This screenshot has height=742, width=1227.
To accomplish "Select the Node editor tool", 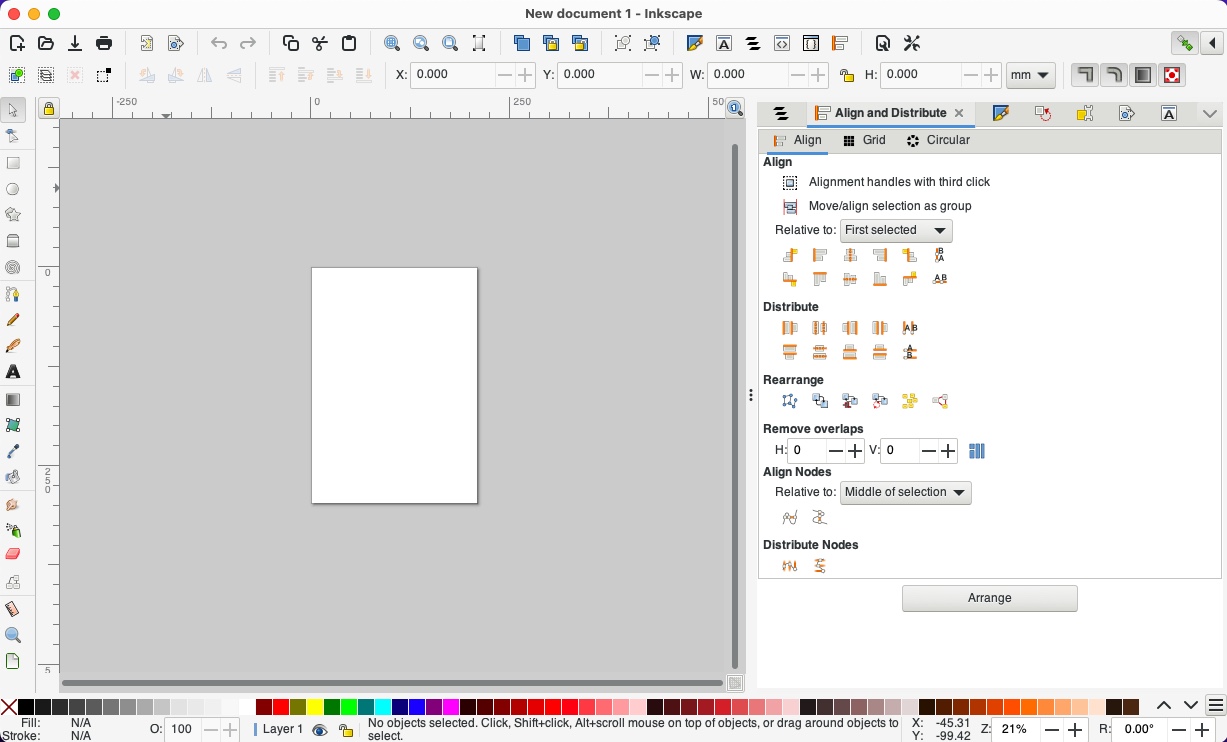I will [x=14, y=135].
